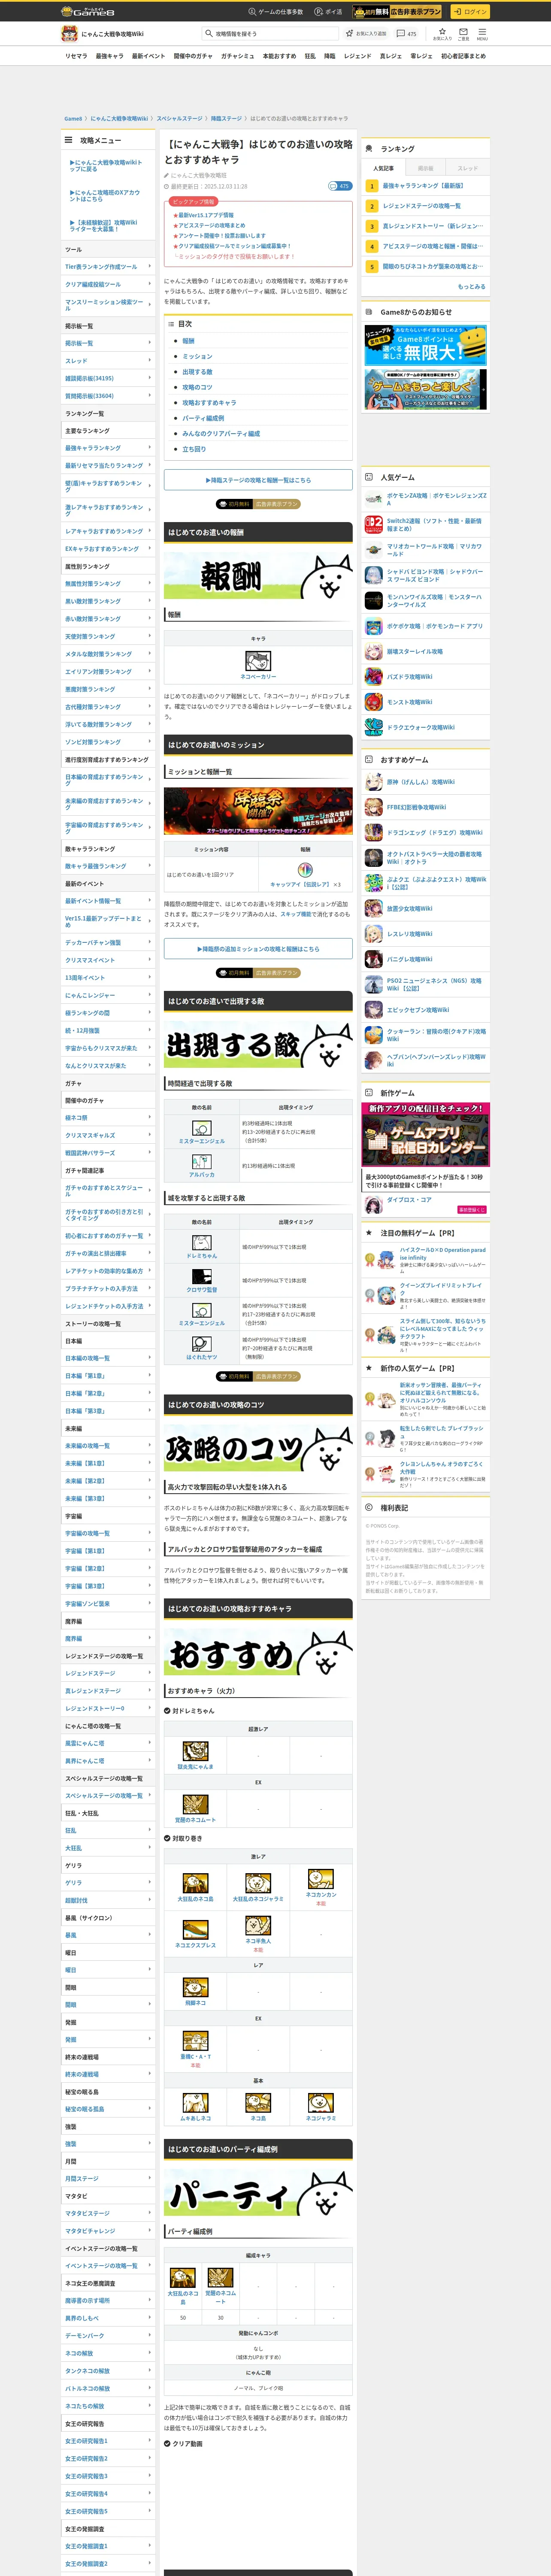
Task: Open the ご意見 mail icon in header
Action: click(463, 33)
